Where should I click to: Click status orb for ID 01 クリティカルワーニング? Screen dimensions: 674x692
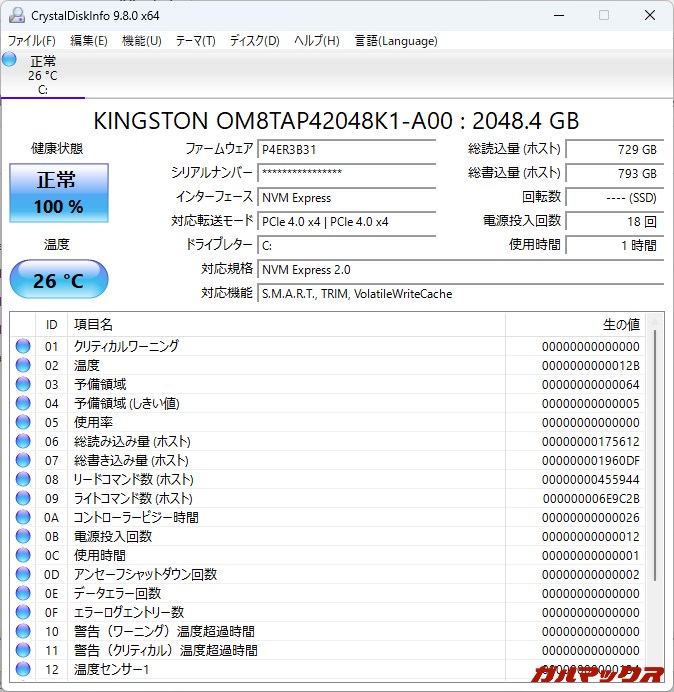(23, 346)
